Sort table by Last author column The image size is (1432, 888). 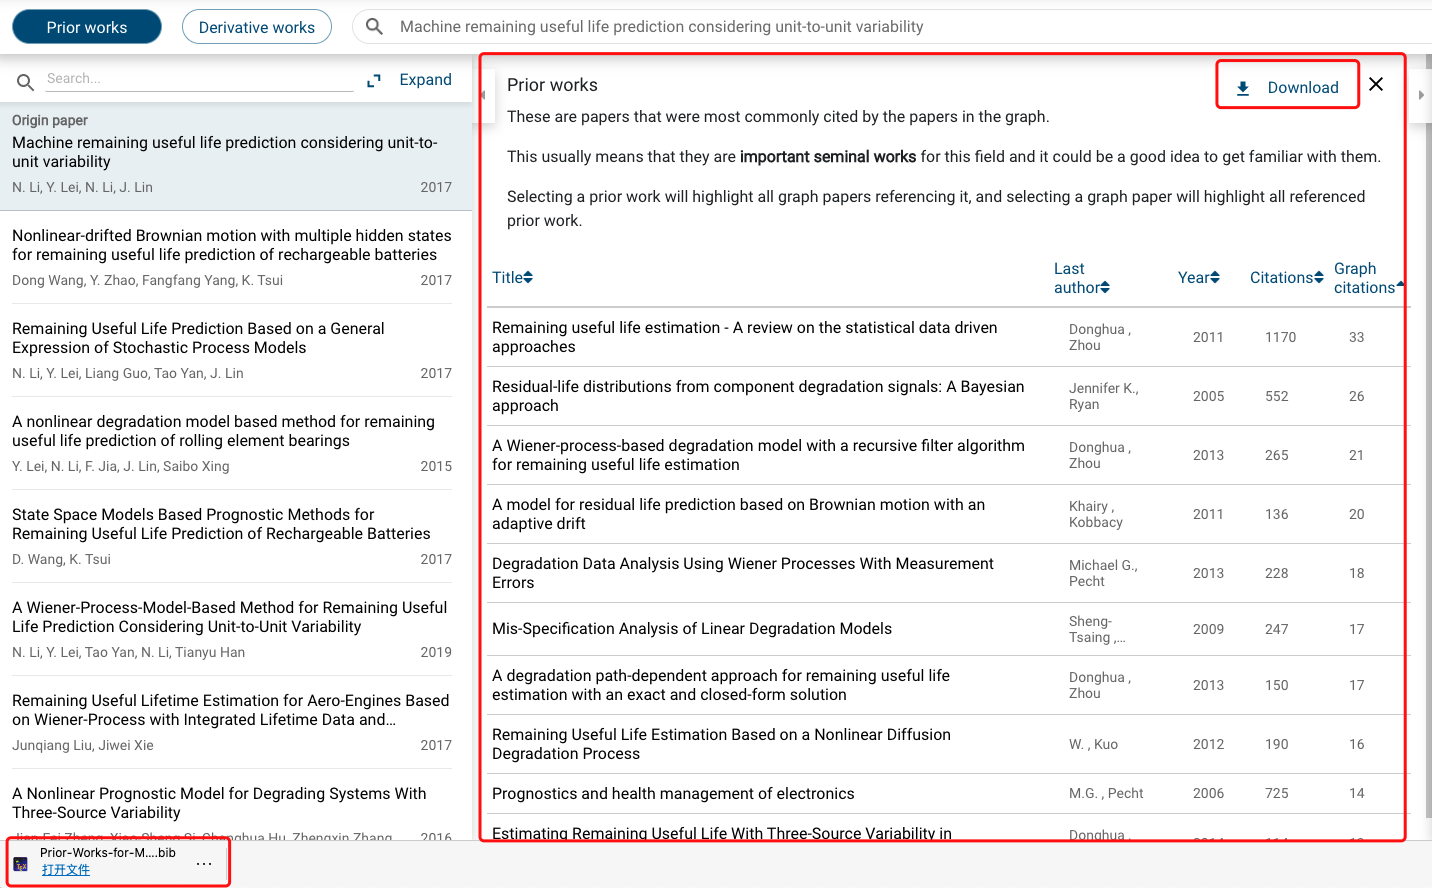coord(1081,278)
